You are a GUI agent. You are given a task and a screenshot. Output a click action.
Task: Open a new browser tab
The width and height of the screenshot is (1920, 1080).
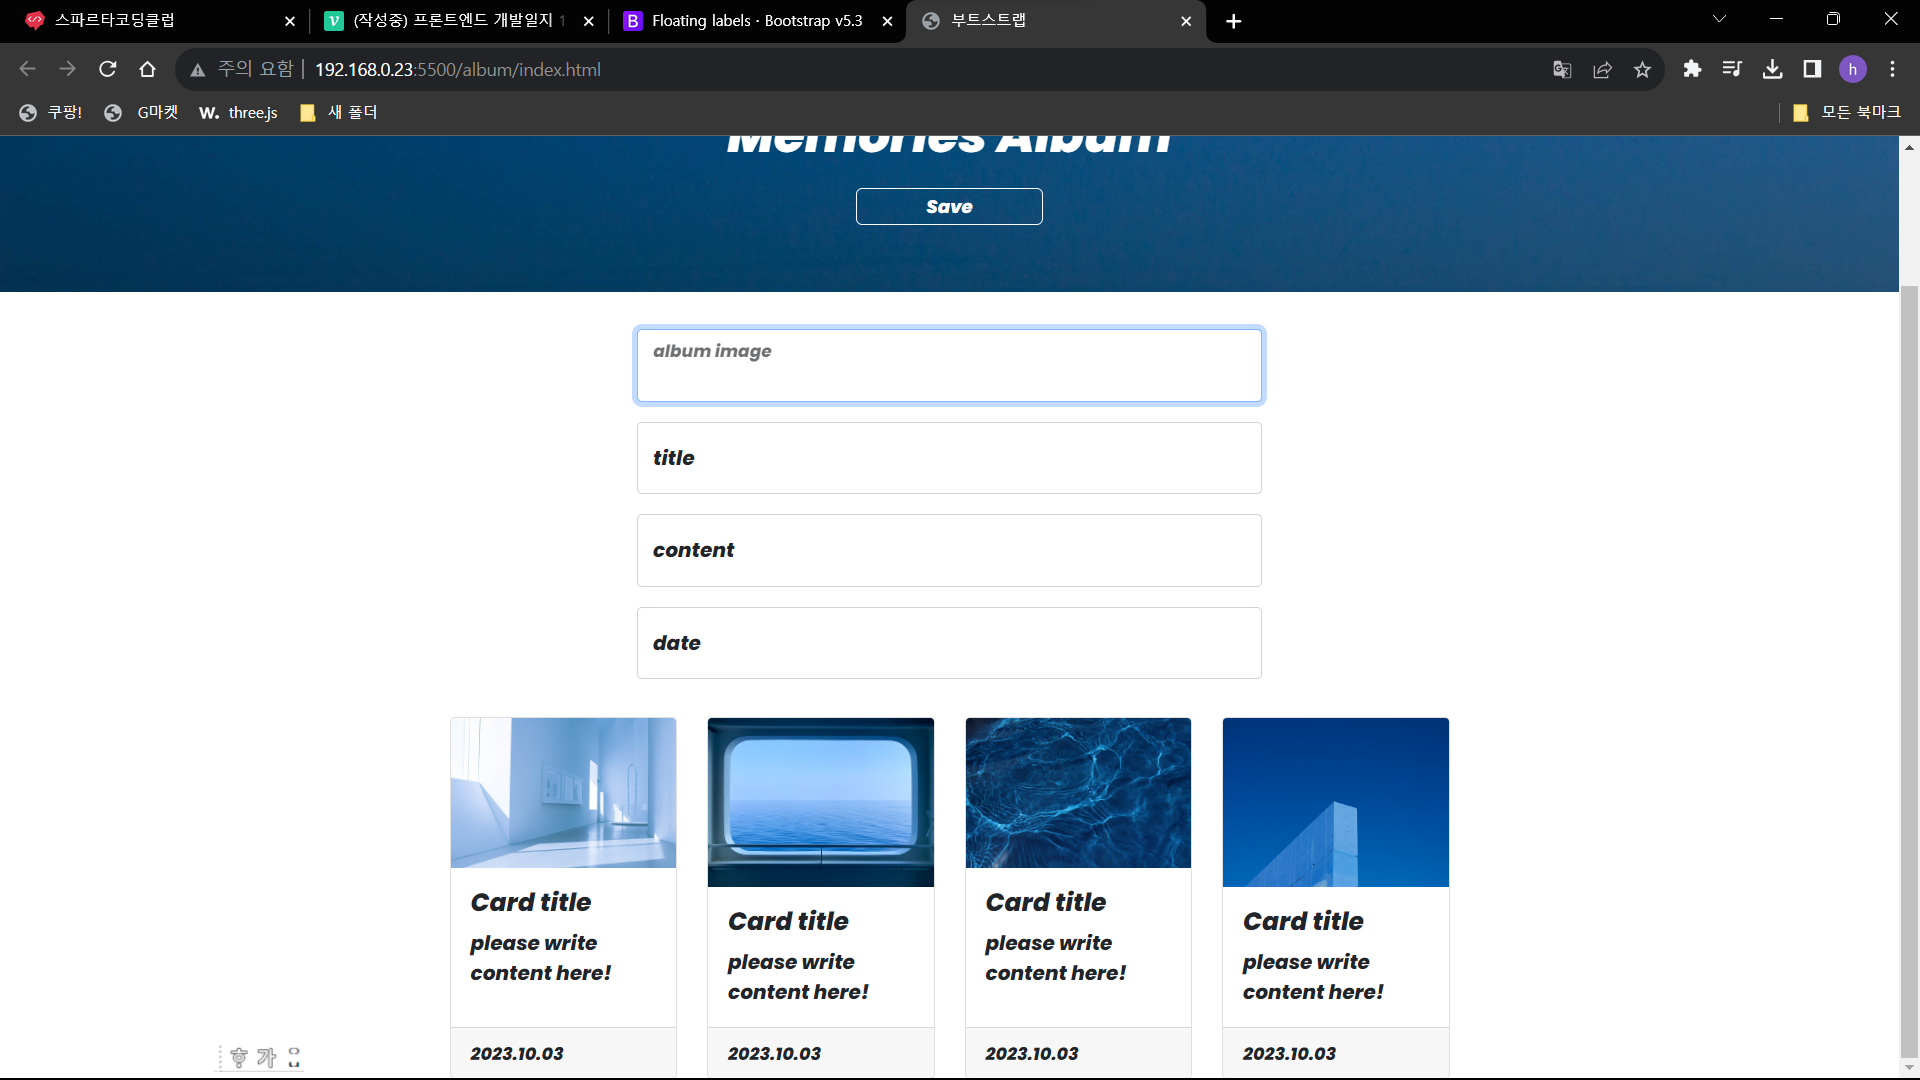(x=1233, y=21)
